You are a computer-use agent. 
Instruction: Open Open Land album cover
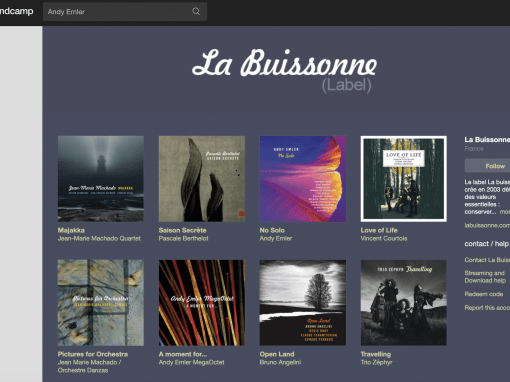coord(303,303)
